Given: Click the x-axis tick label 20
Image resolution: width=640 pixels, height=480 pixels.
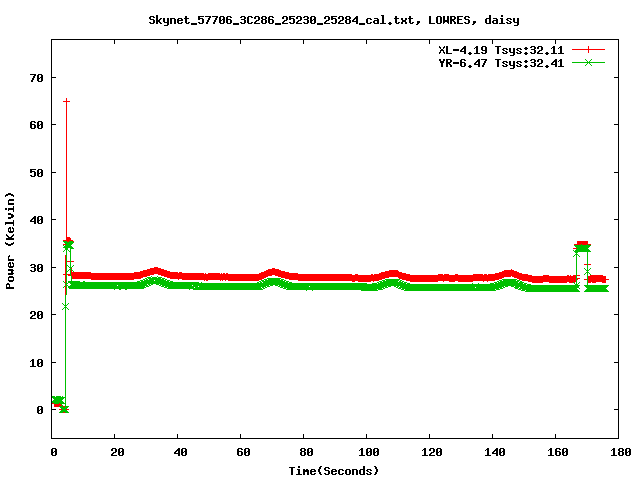Looking at the screenshot, I should click(117, 452).
